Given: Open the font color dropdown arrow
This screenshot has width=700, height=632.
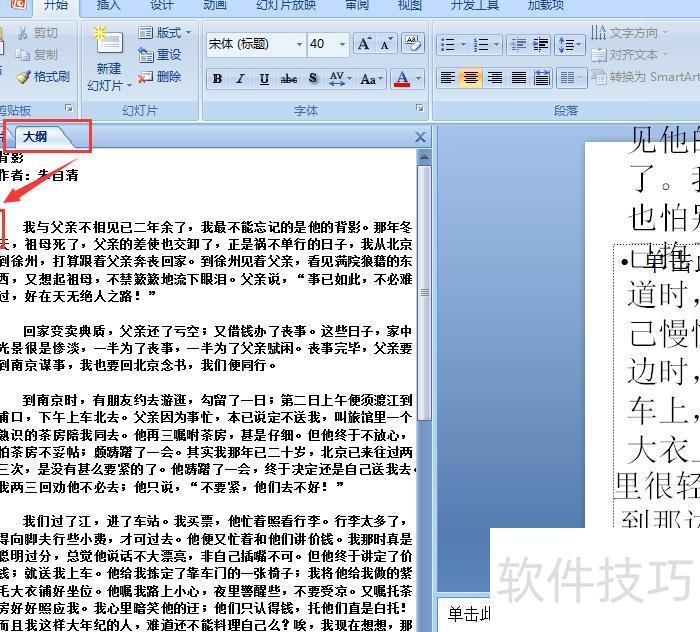Looking at the screenshot, I should coord(418,79).
